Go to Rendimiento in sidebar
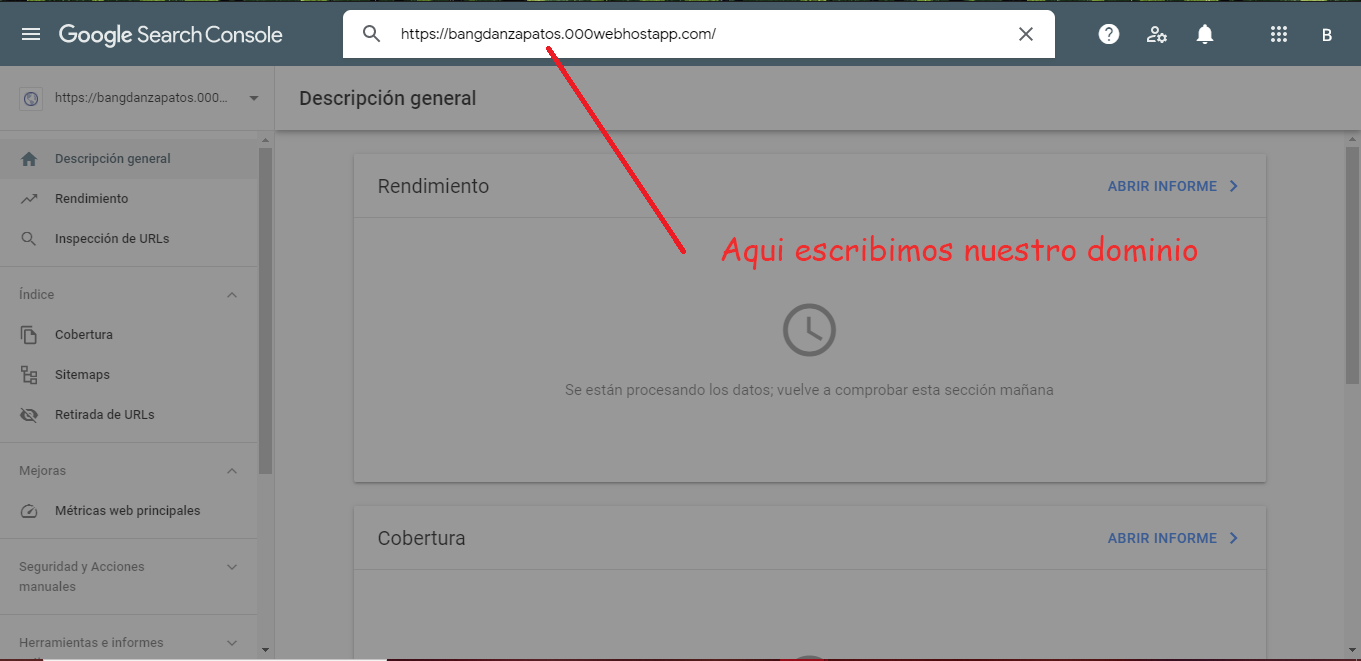Screen dimensions: 1361x661 91,199
